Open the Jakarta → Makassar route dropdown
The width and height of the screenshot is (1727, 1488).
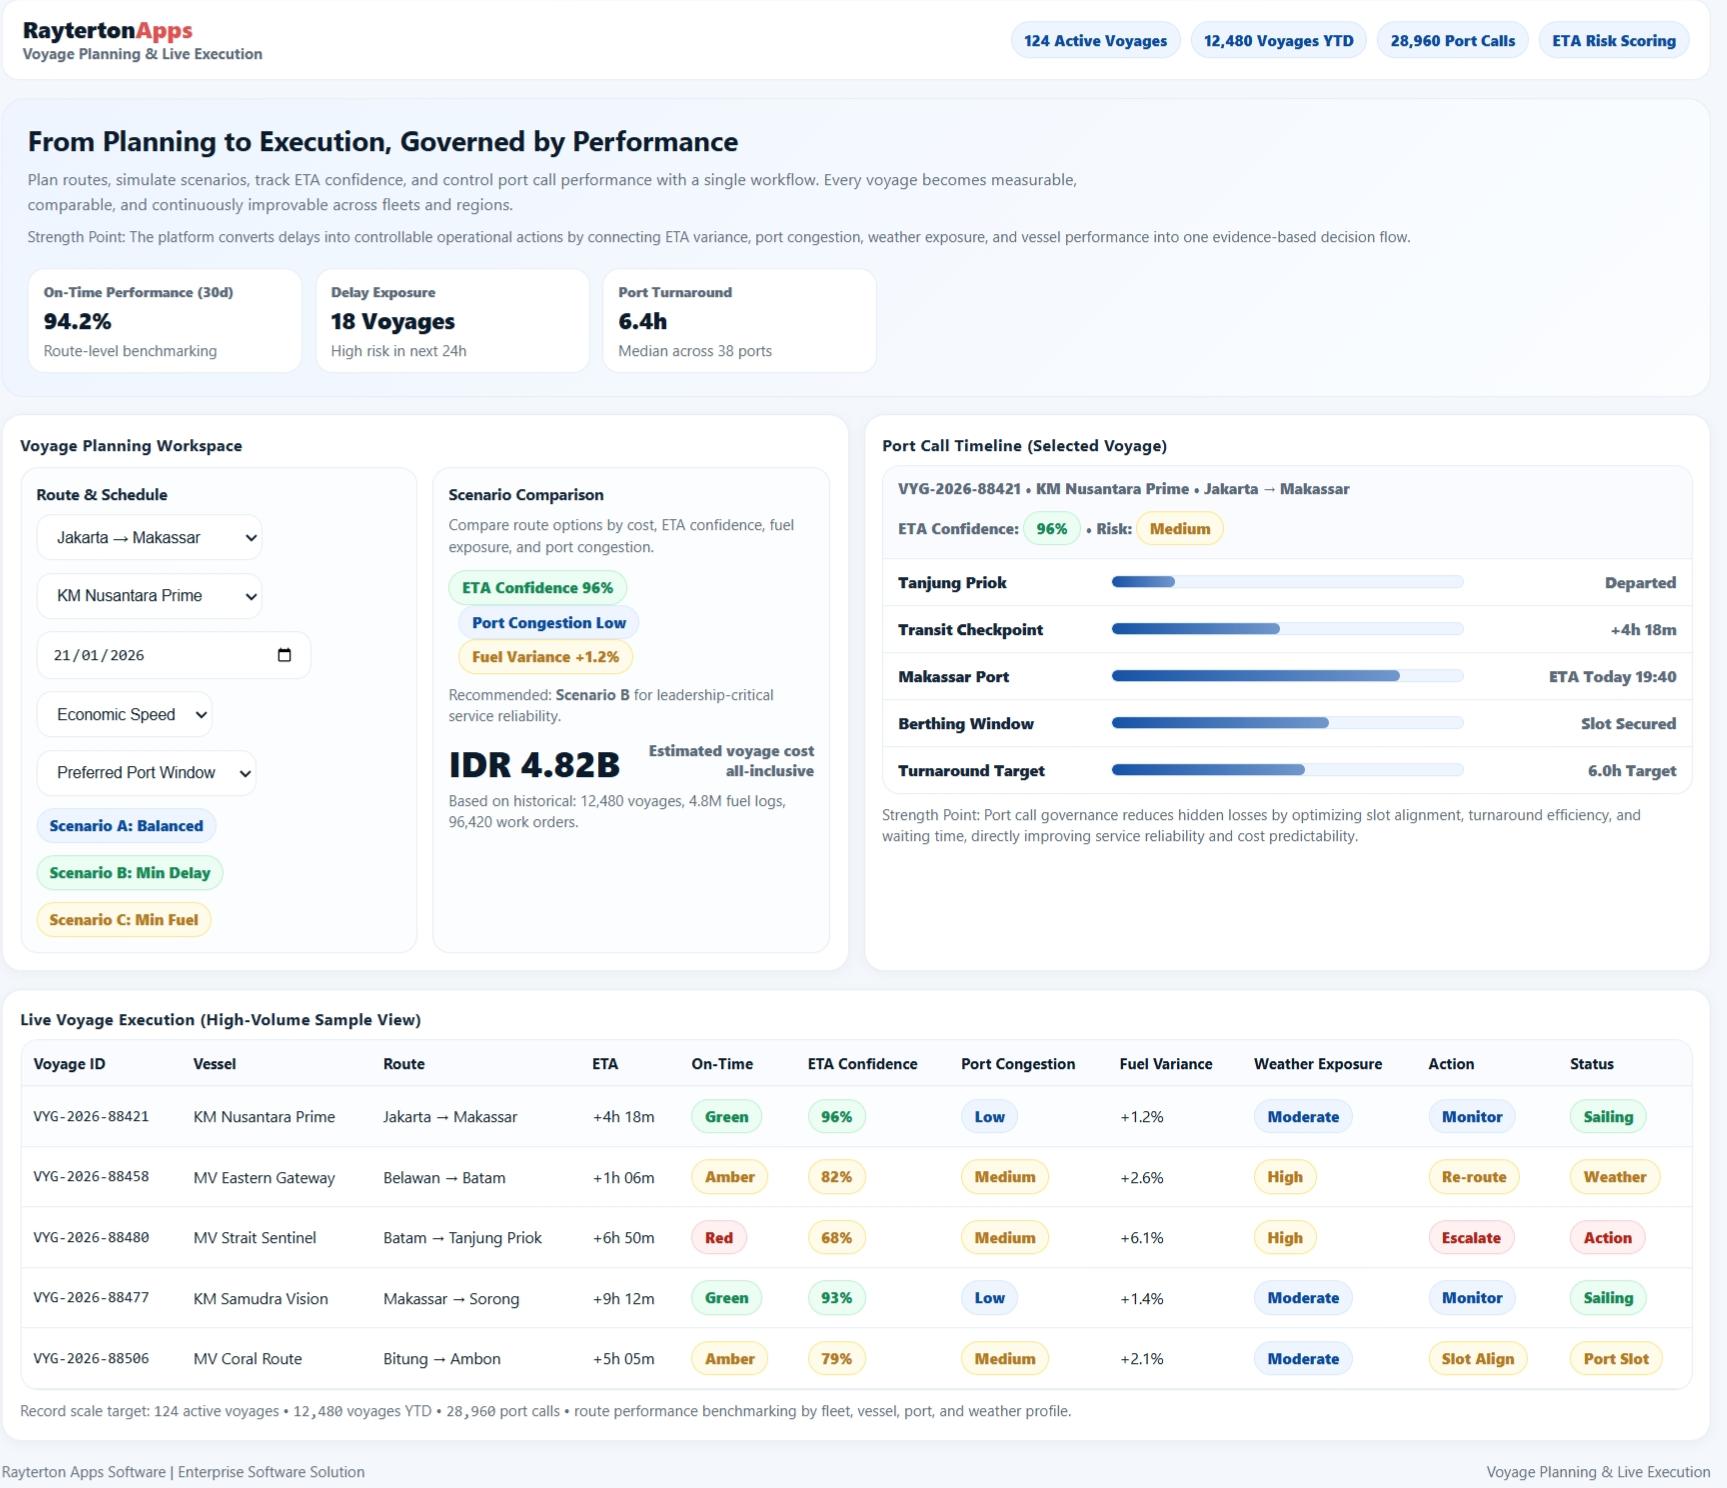(x=149, y=538)
